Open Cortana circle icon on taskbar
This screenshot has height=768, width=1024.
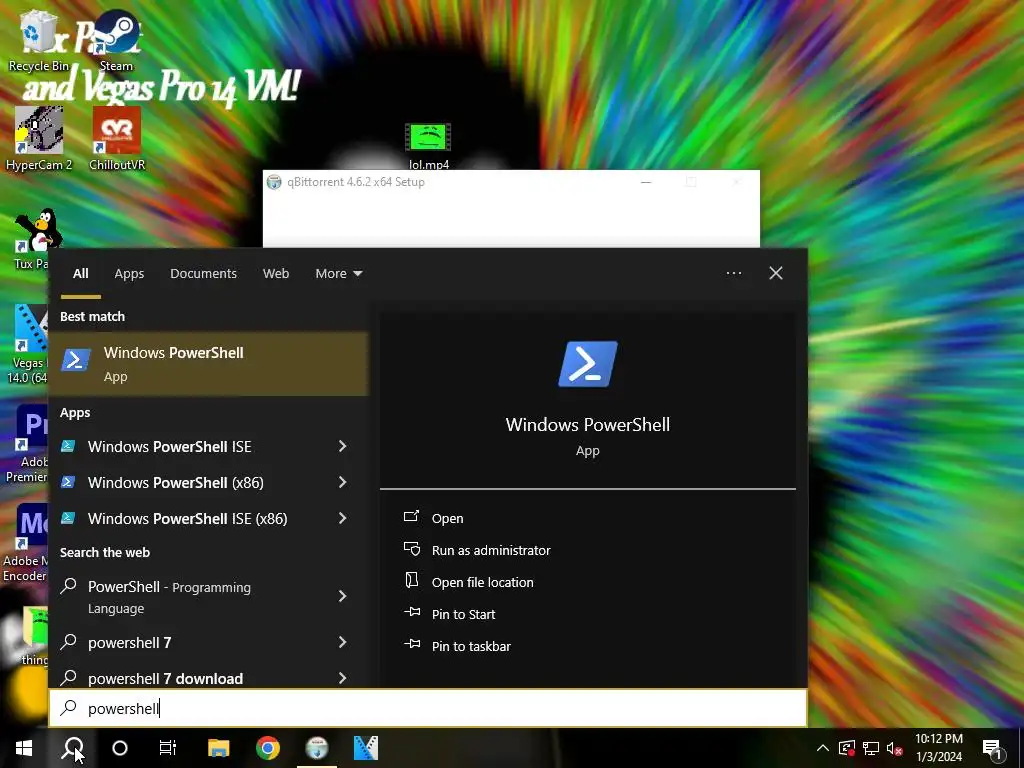120,748
